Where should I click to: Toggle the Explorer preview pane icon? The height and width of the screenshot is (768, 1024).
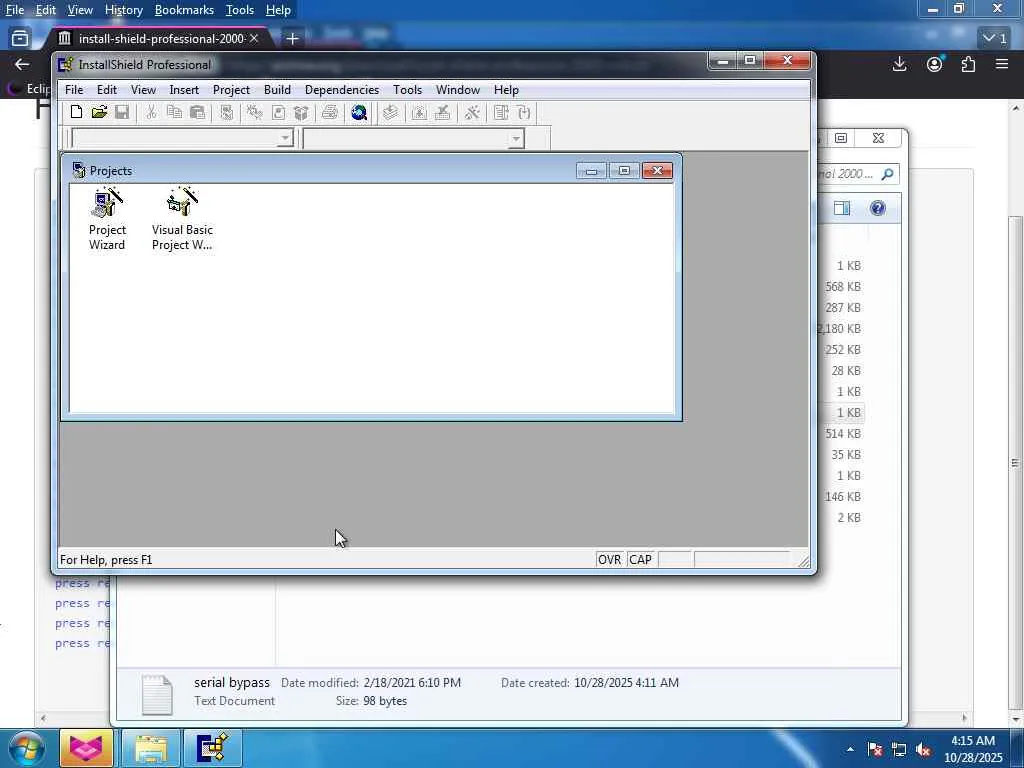click(x=842, y=208)
